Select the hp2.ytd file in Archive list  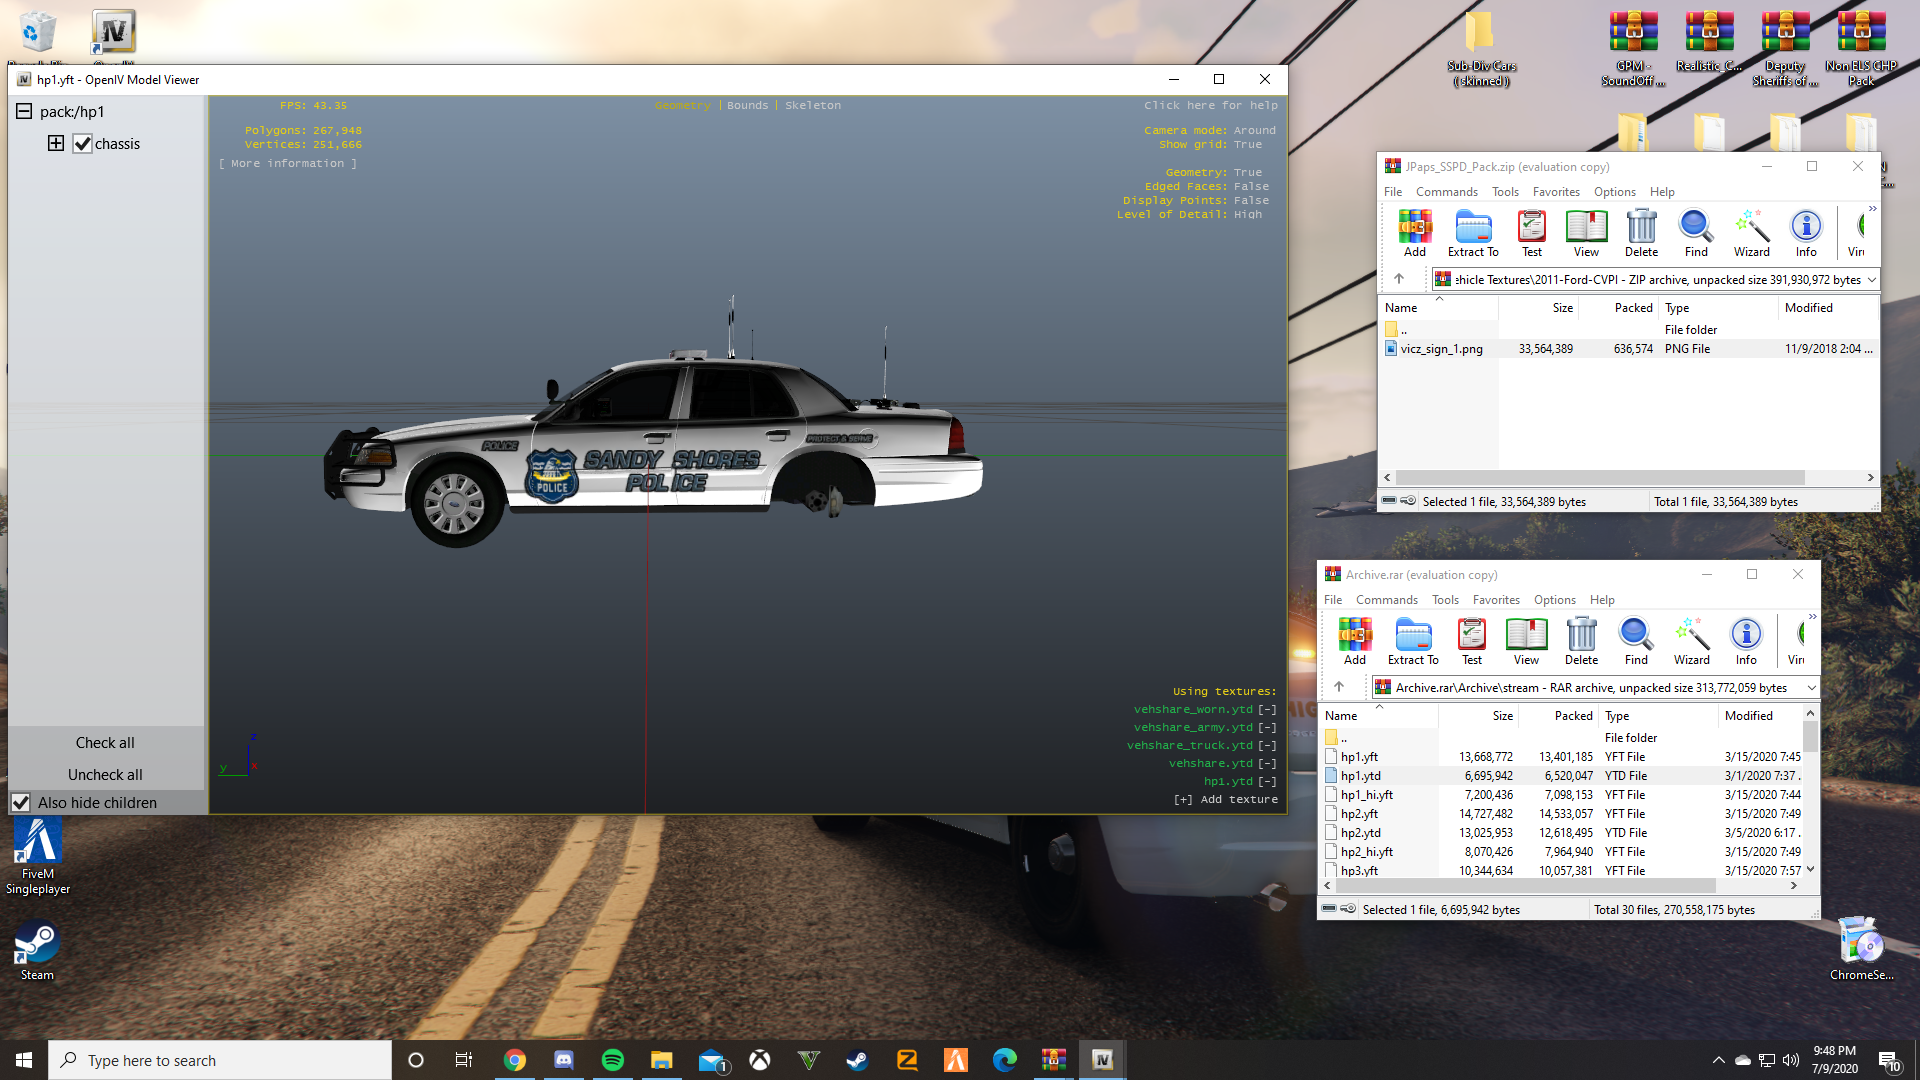click(x=1360, y=833)
